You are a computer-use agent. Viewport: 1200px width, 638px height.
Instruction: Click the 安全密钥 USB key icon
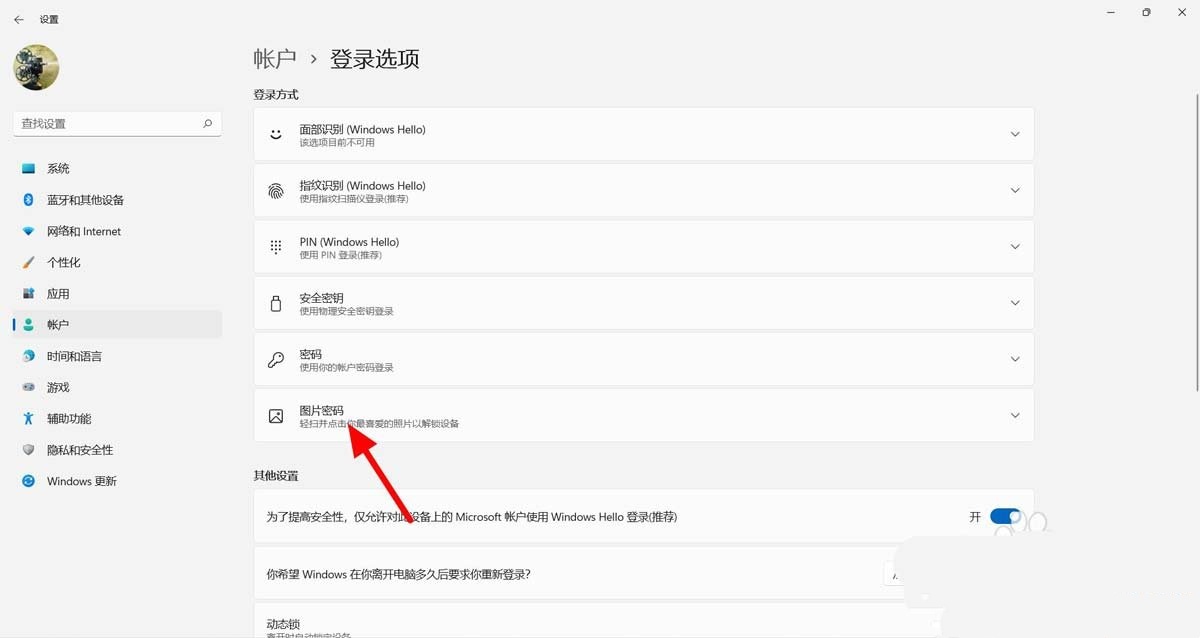point(275,302)
